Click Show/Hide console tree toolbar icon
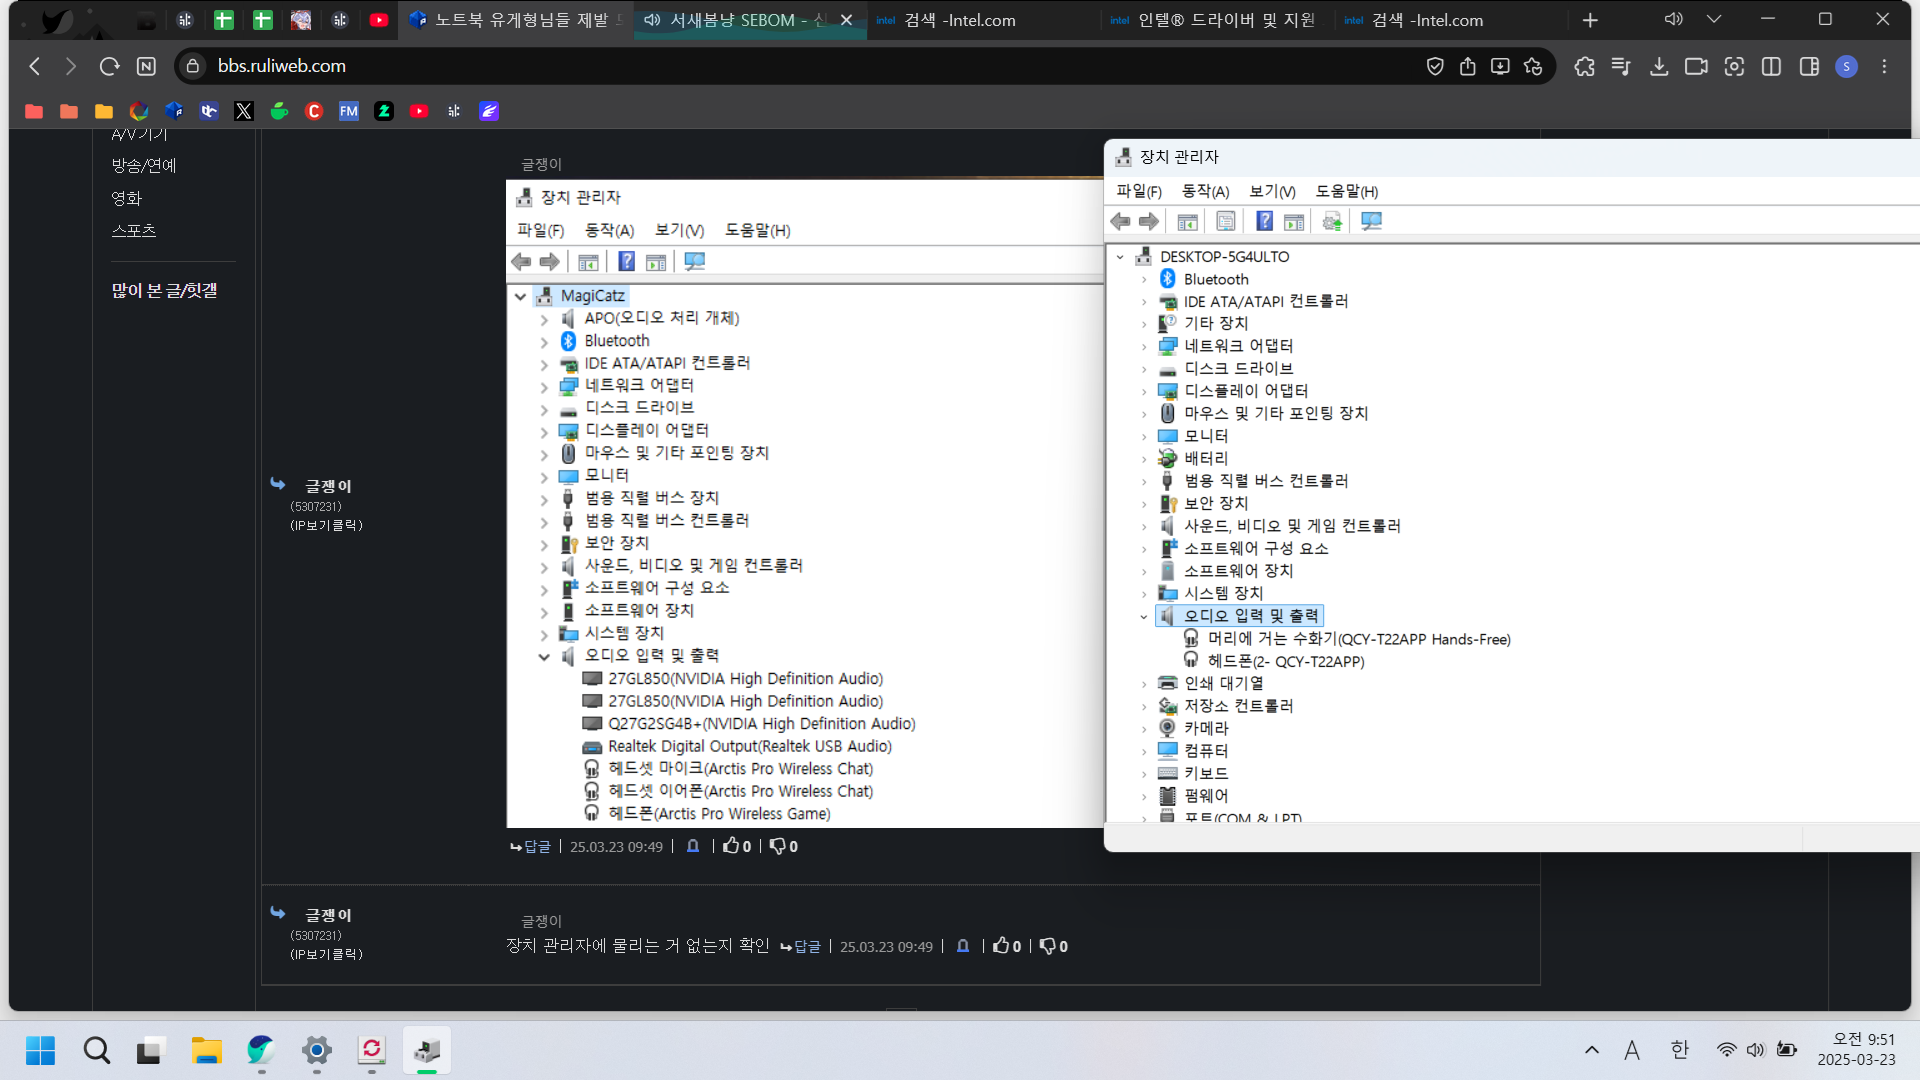This screenshot has width=1920, height=1080. point(1188,222)
